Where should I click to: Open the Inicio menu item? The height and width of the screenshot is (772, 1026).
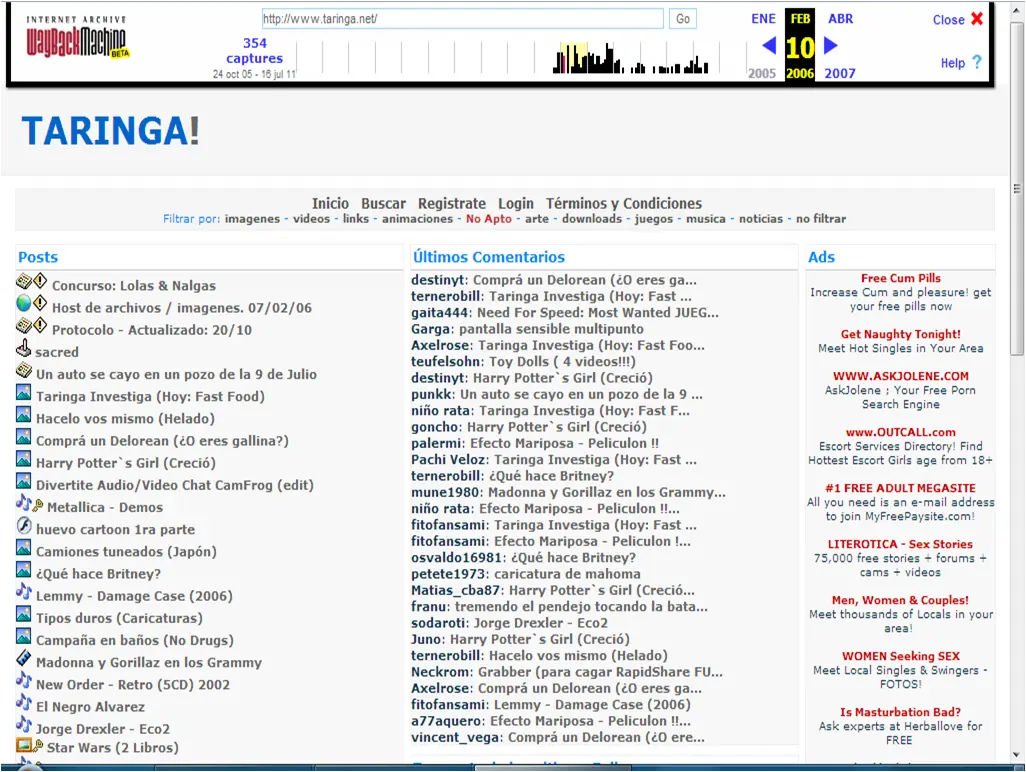[x=330, y=203]
